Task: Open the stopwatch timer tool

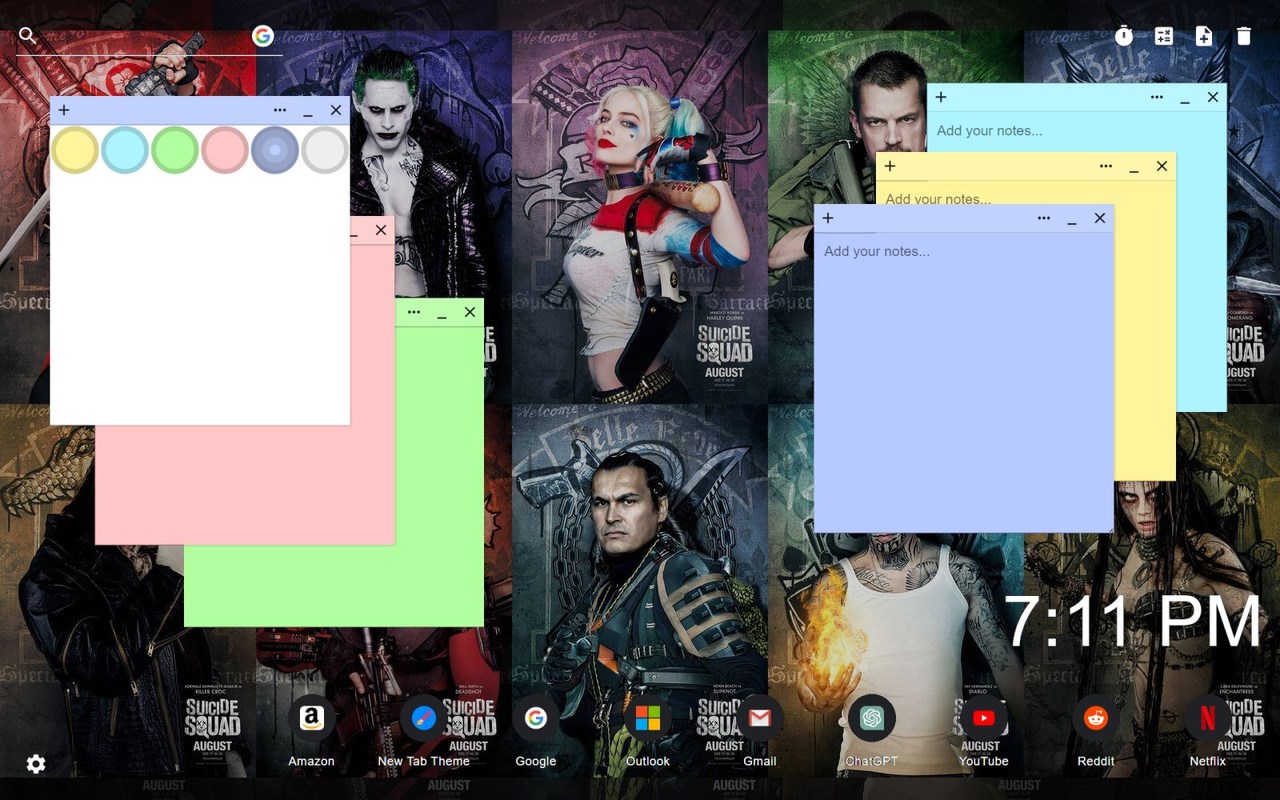Action: point(1124,36)
